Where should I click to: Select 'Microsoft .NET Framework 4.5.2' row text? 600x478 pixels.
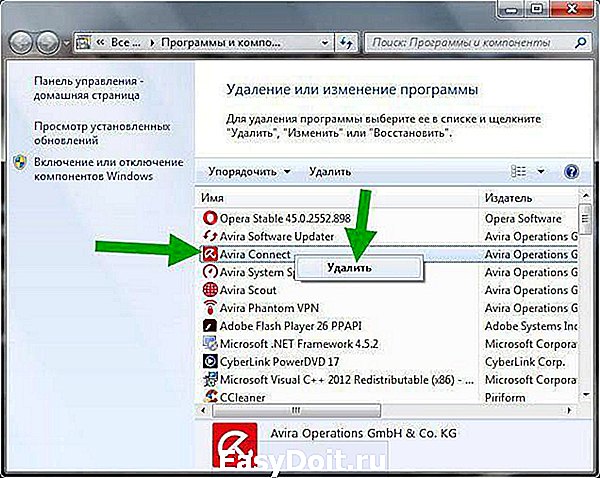click(299, 344)
